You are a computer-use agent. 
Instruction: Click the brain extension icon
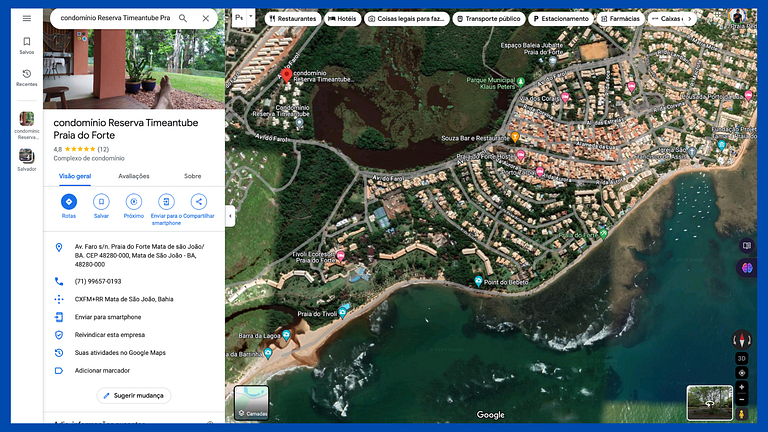click(746, 268)
